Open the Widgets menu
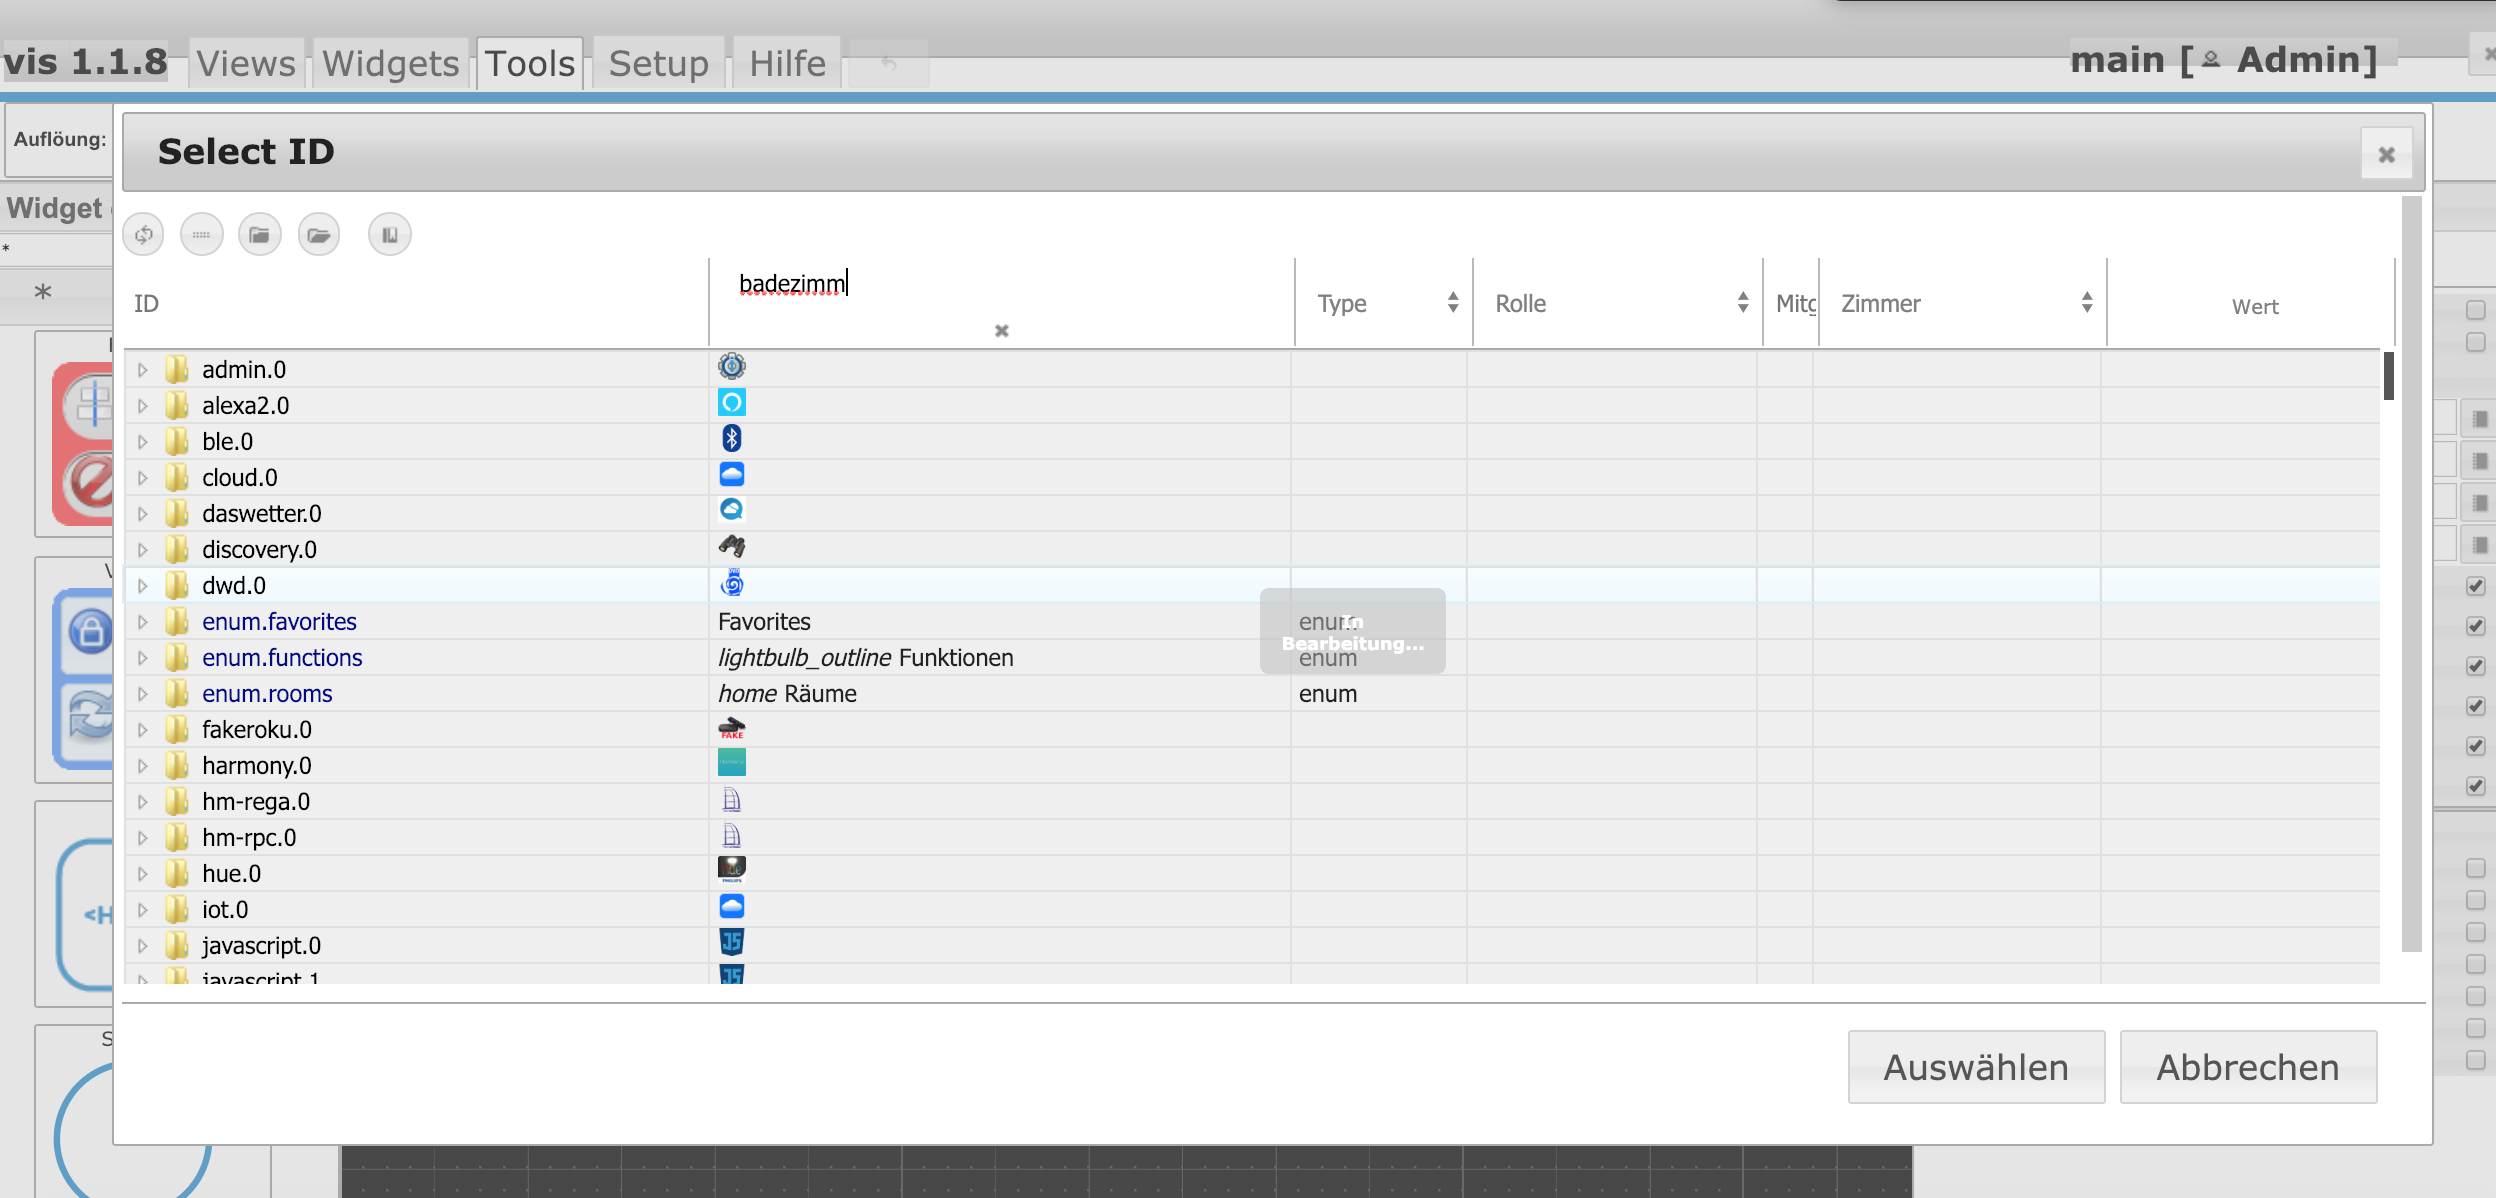The height and width of the screenshot is (1198, 2496). (390, 64)
